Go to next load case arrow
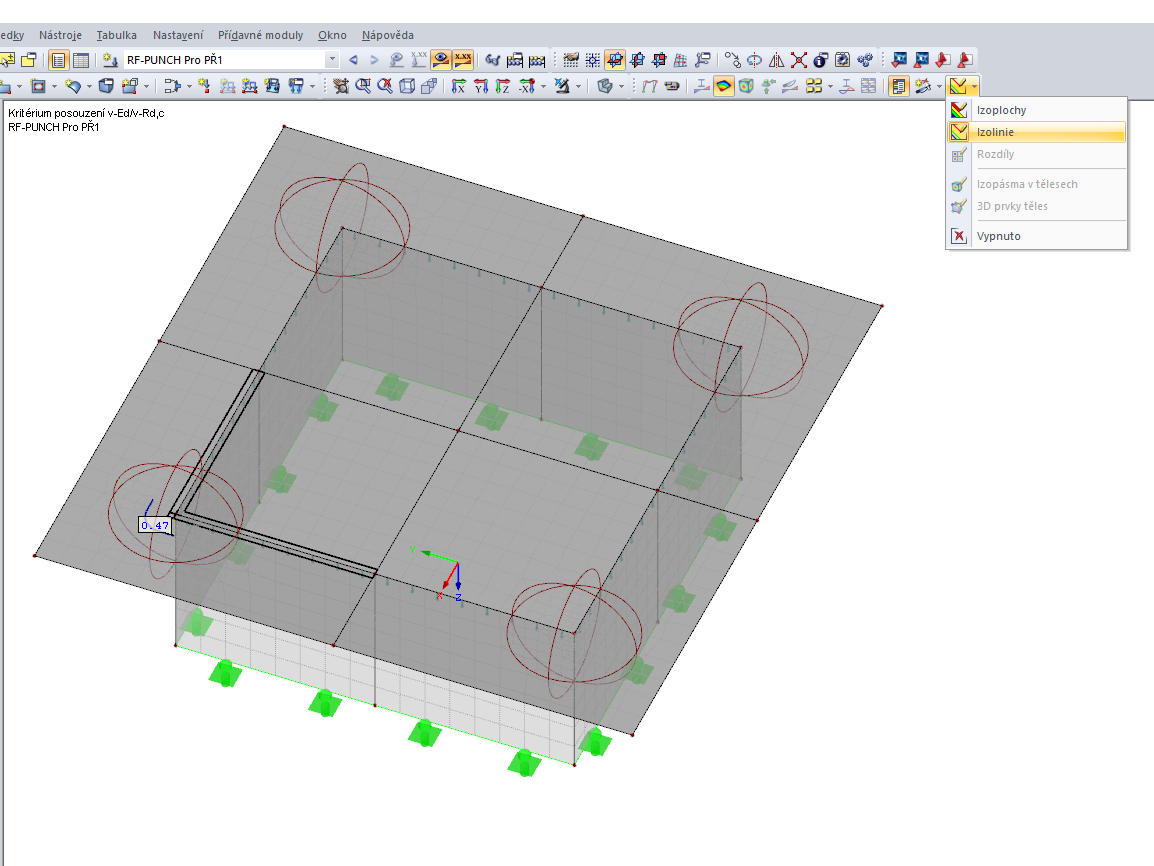1154x866 pixels. click(x=375, y=60)
